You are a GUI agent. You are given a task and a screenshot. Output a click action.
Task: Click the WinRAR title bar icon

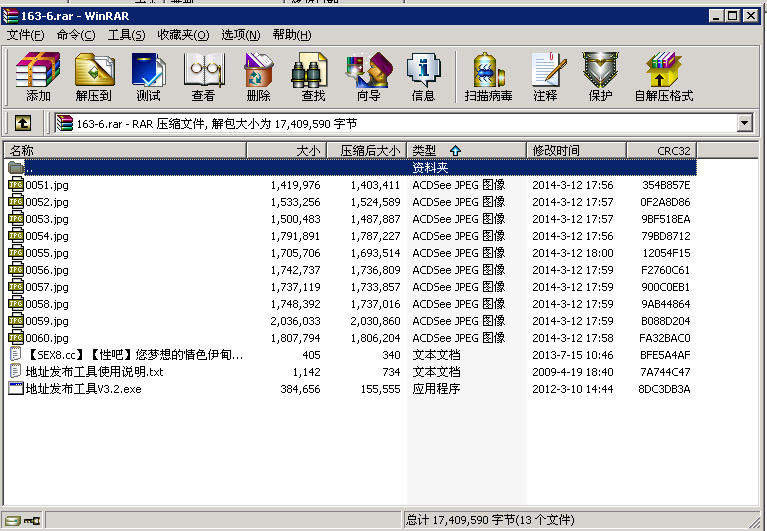point(10,16)
